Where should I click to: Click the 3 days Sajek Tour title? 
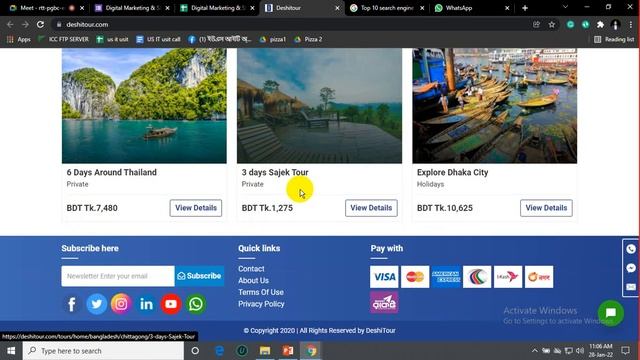click(275, 172)
